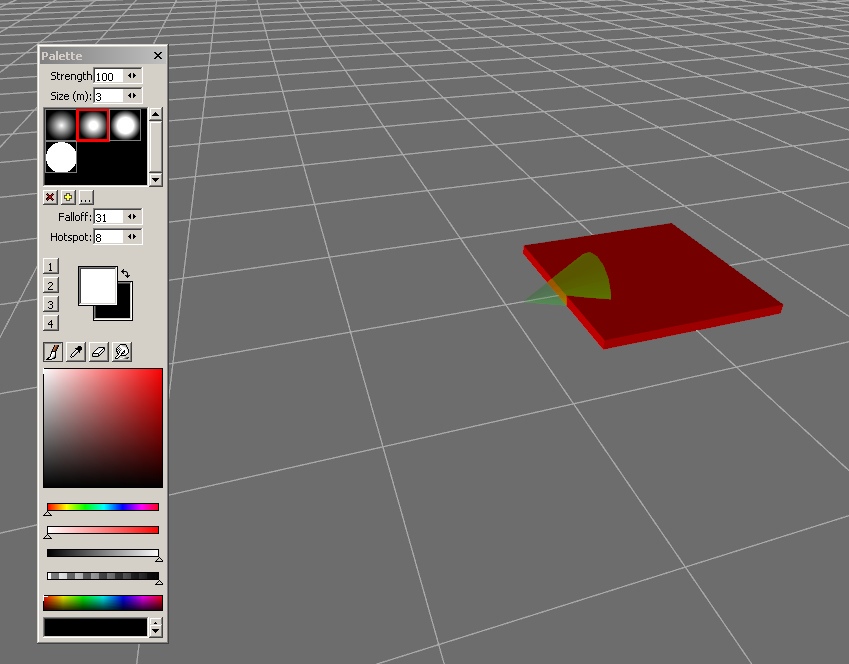
Task: Click the Strength value field
Action: 108,76
